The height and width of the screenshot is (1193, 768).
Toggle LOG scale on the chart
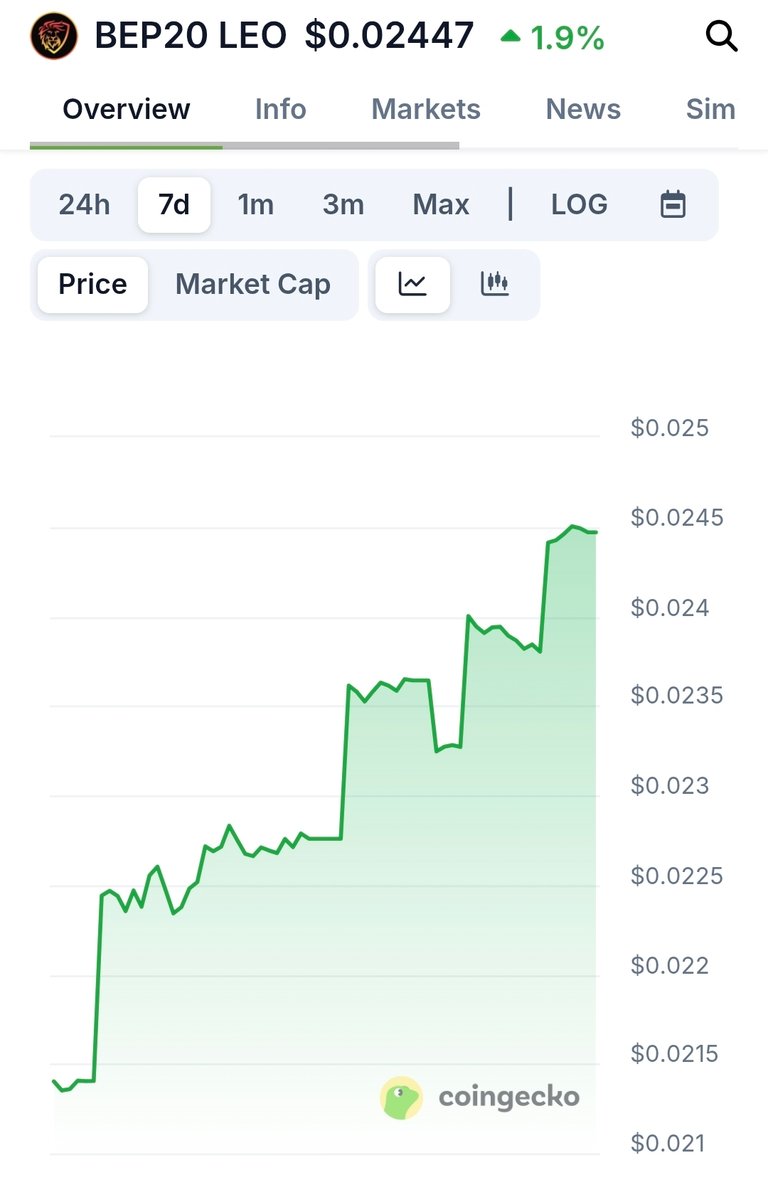tap(579, 204)
